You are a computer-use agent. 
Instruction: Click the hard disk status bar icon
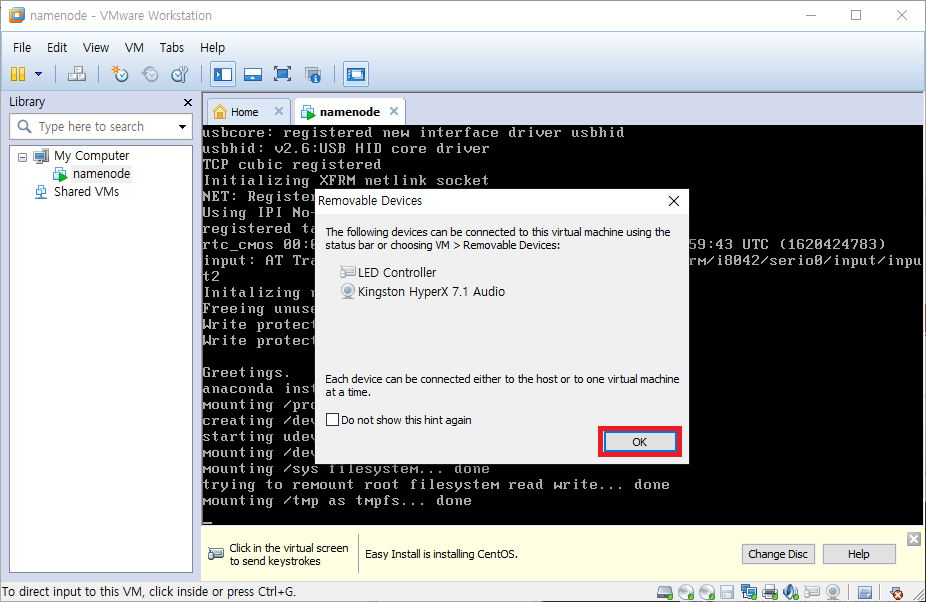pos(665,592)
